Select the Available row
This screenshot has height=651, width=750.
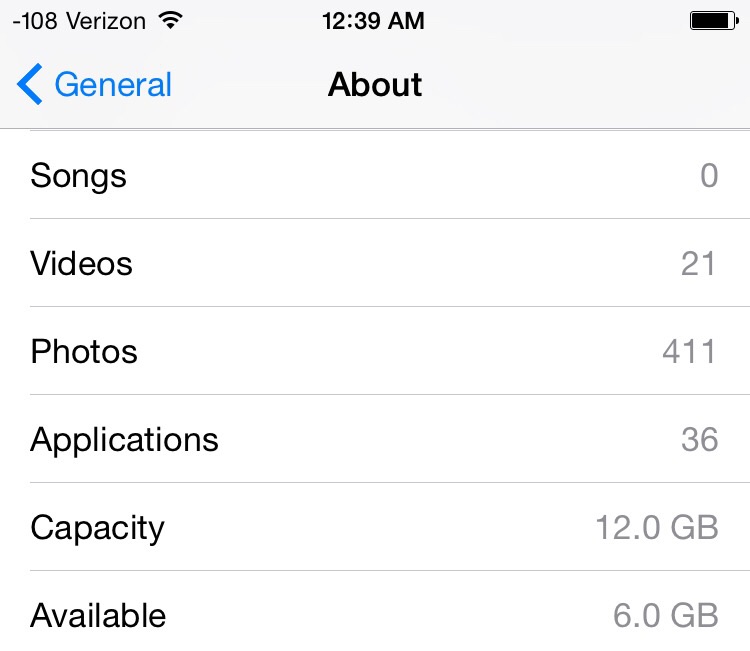[x=375, y=613]
